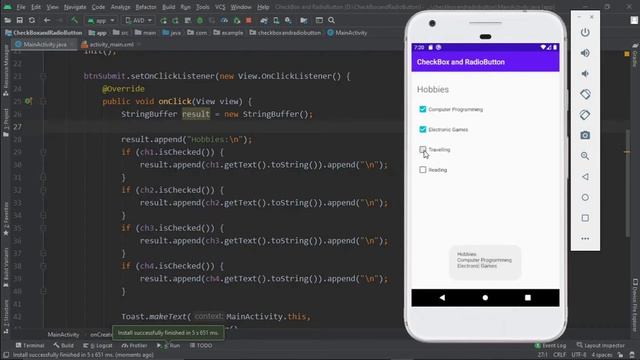Click emulator sidebar Overview square icon
The image size is (640, 360).
(585, 218)
